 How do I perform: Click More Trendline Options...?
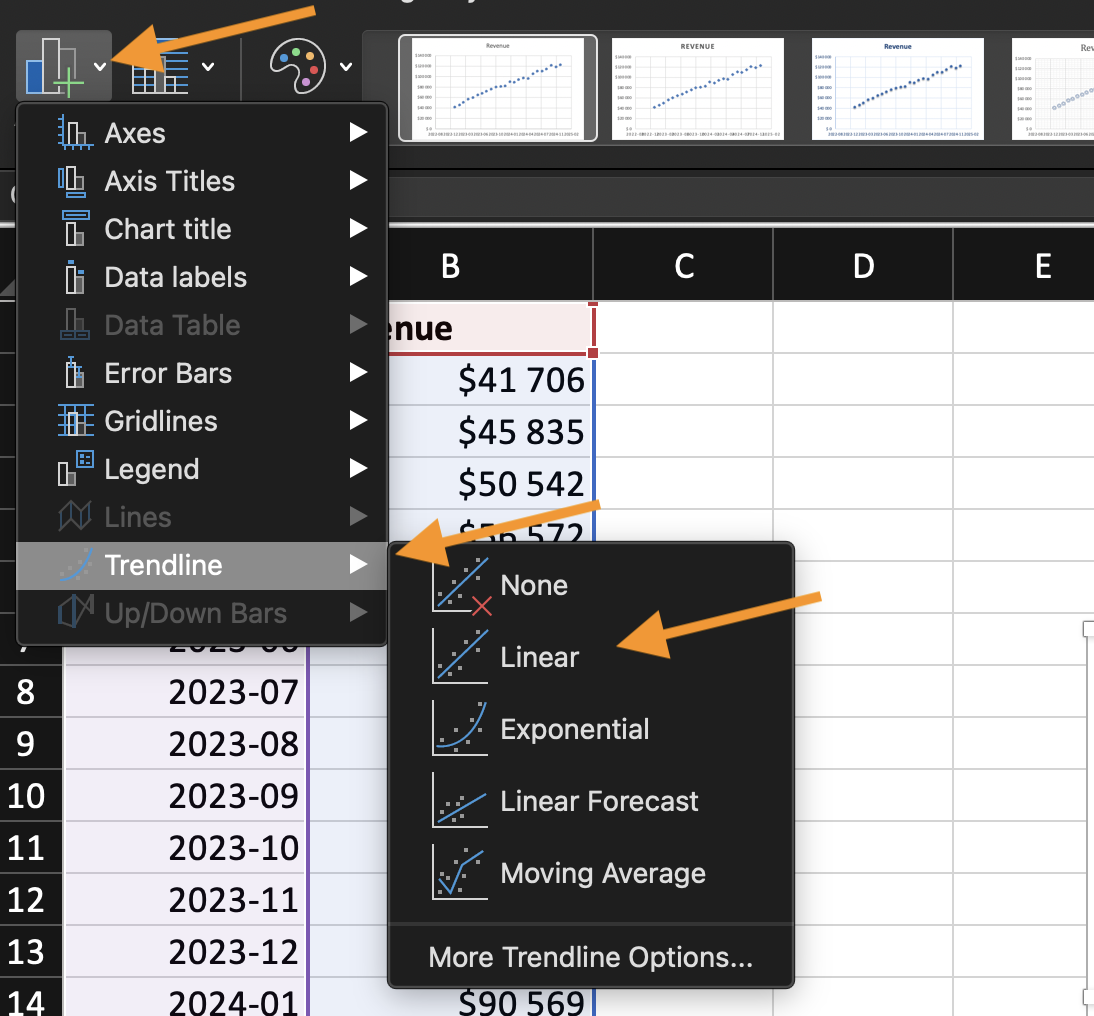(x=590, y=957)
